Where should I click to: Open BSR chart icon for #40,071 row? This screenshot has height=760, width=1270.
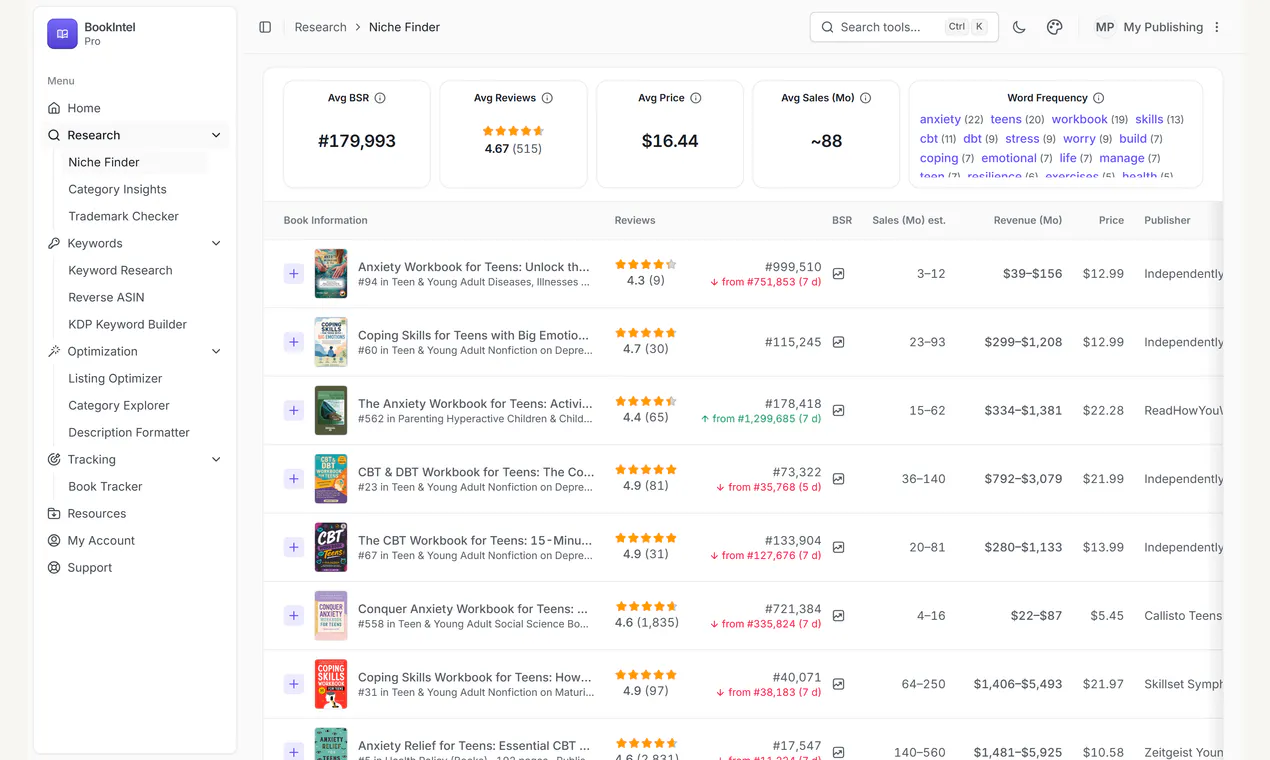tap(839, 685)
